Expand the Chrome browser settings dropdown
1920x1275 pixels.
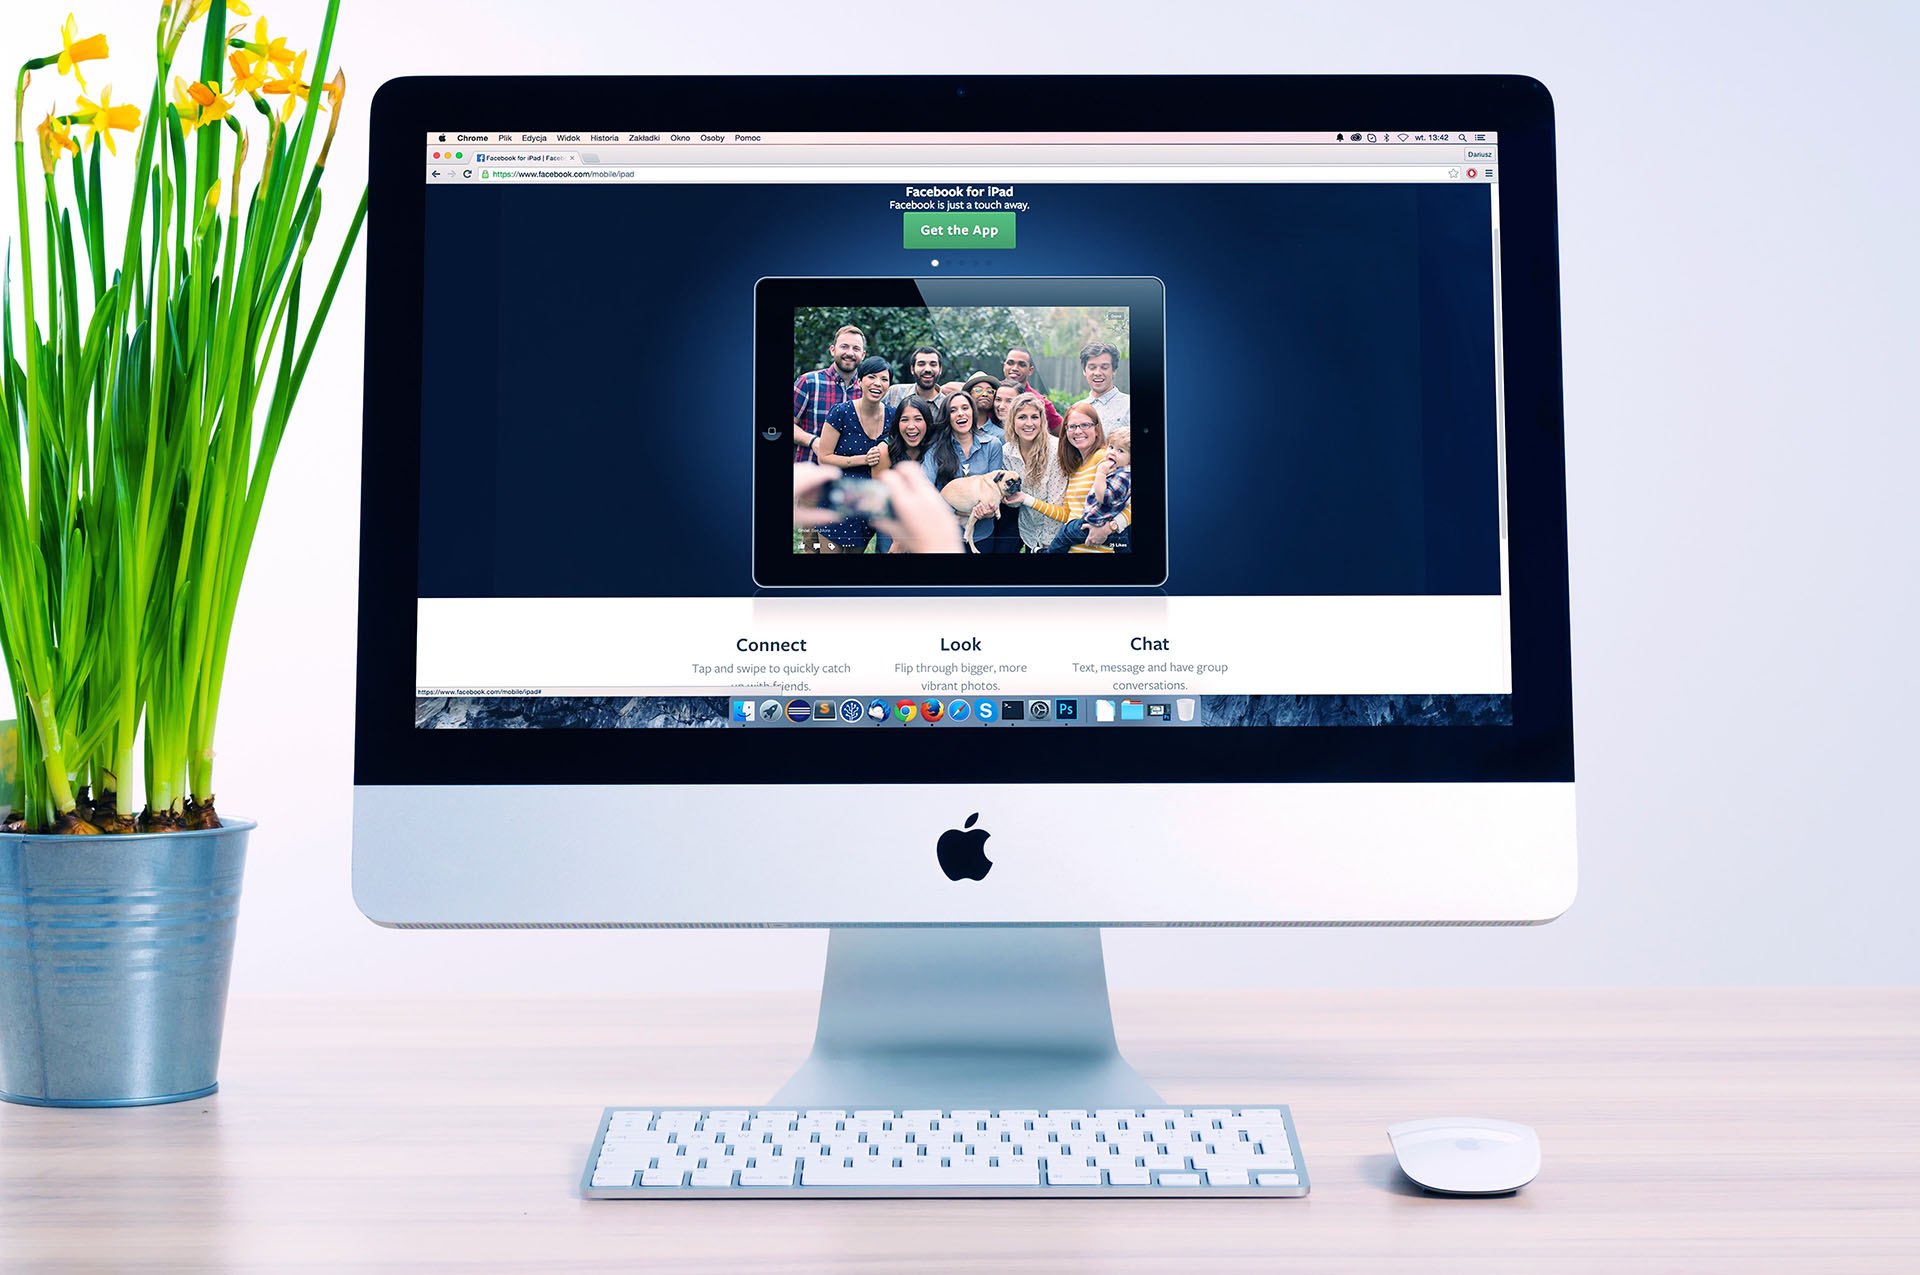1492,174
